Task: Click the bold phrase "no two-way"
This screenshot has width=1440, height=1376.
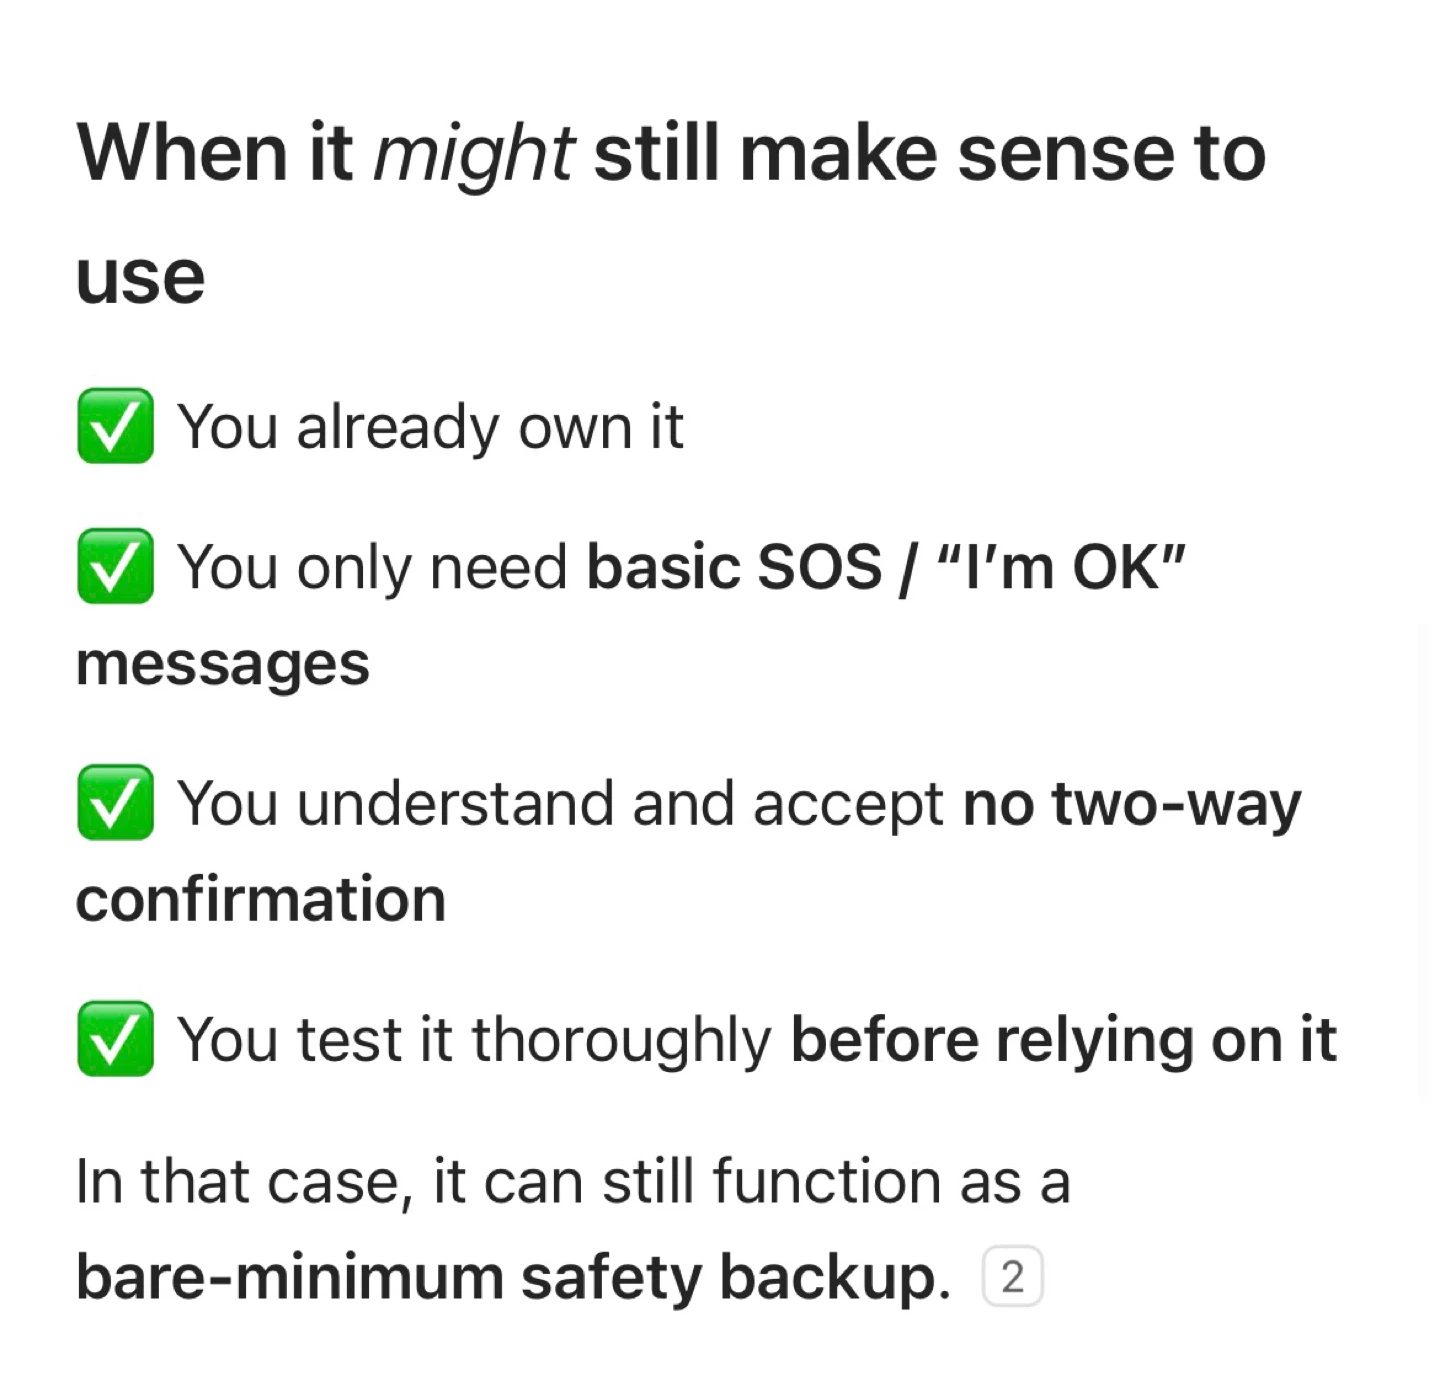Action: pos(1132,803)
